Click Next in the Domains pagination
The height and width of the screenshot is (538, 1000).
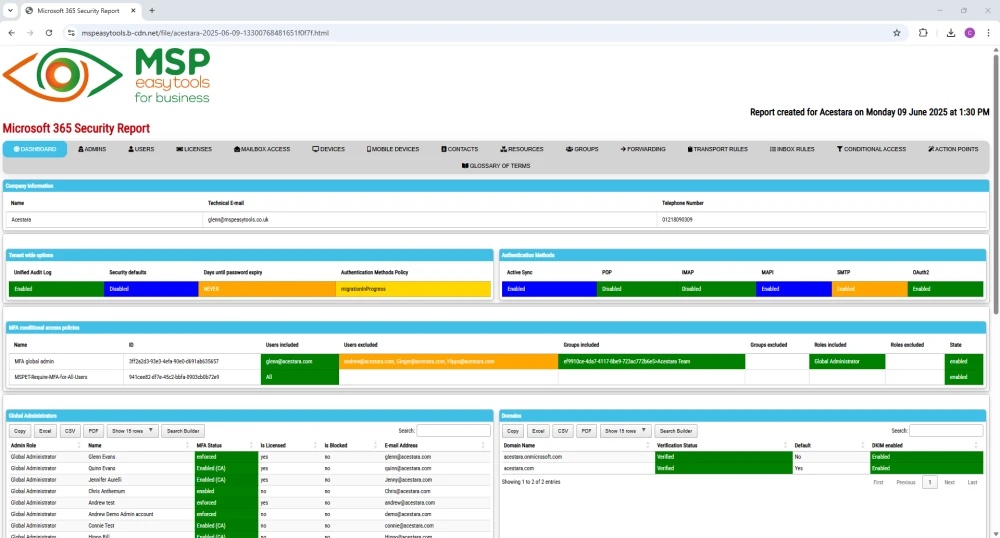950,482
